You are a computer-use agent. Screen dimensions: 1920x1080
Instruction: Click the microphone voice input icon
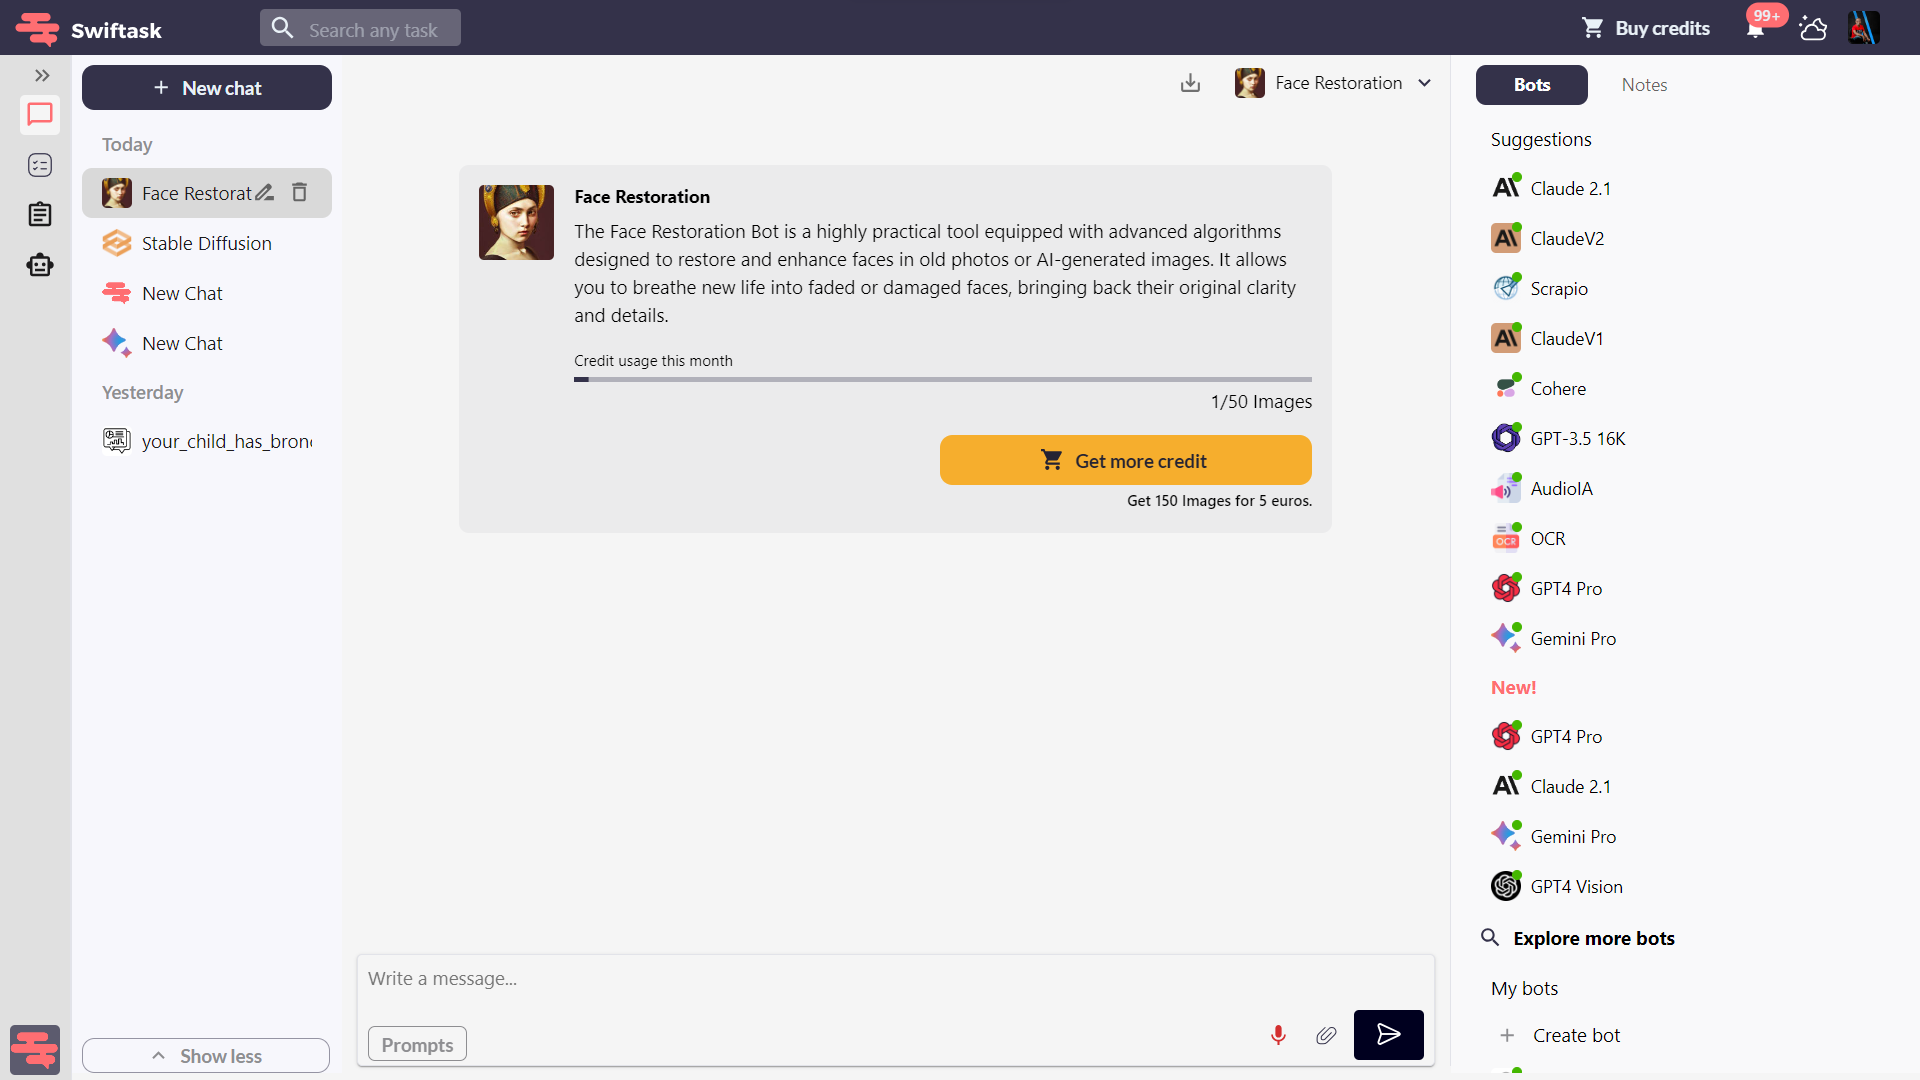(1278, 1035)
